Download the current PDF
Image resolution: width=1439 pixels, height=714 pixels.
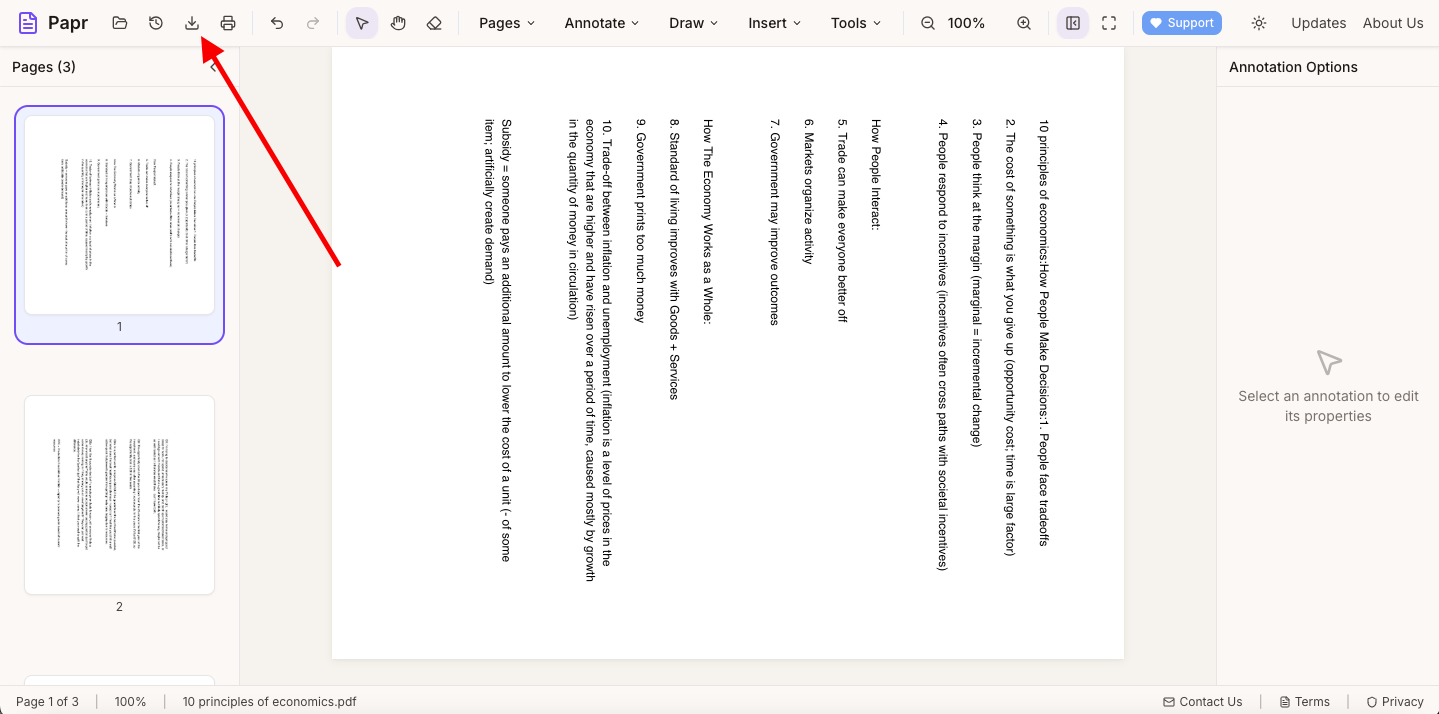tap(191, 22)
